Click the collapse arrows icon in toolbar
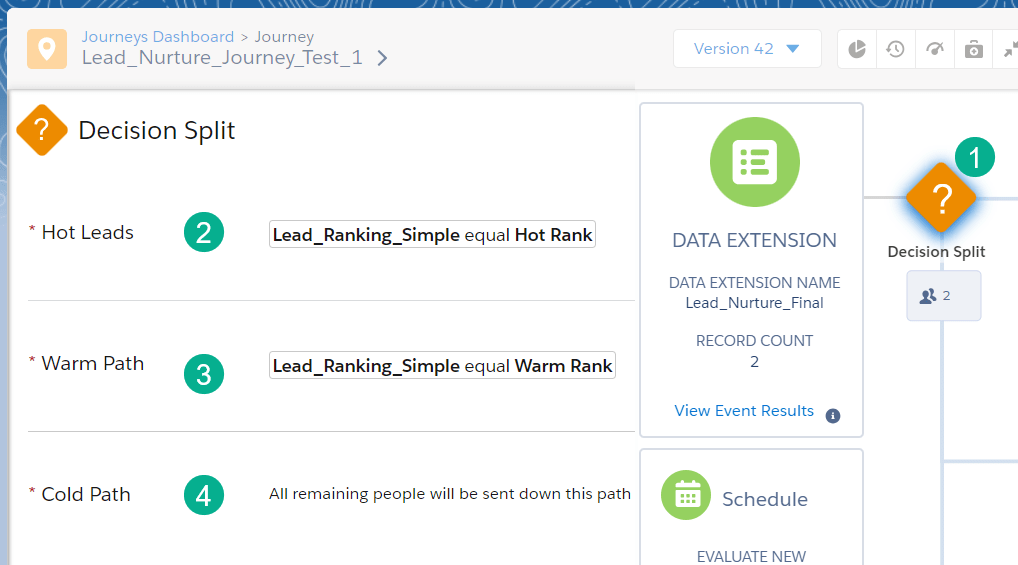The height and width of the screenshot is (565, 1018). click(1008, 49)
